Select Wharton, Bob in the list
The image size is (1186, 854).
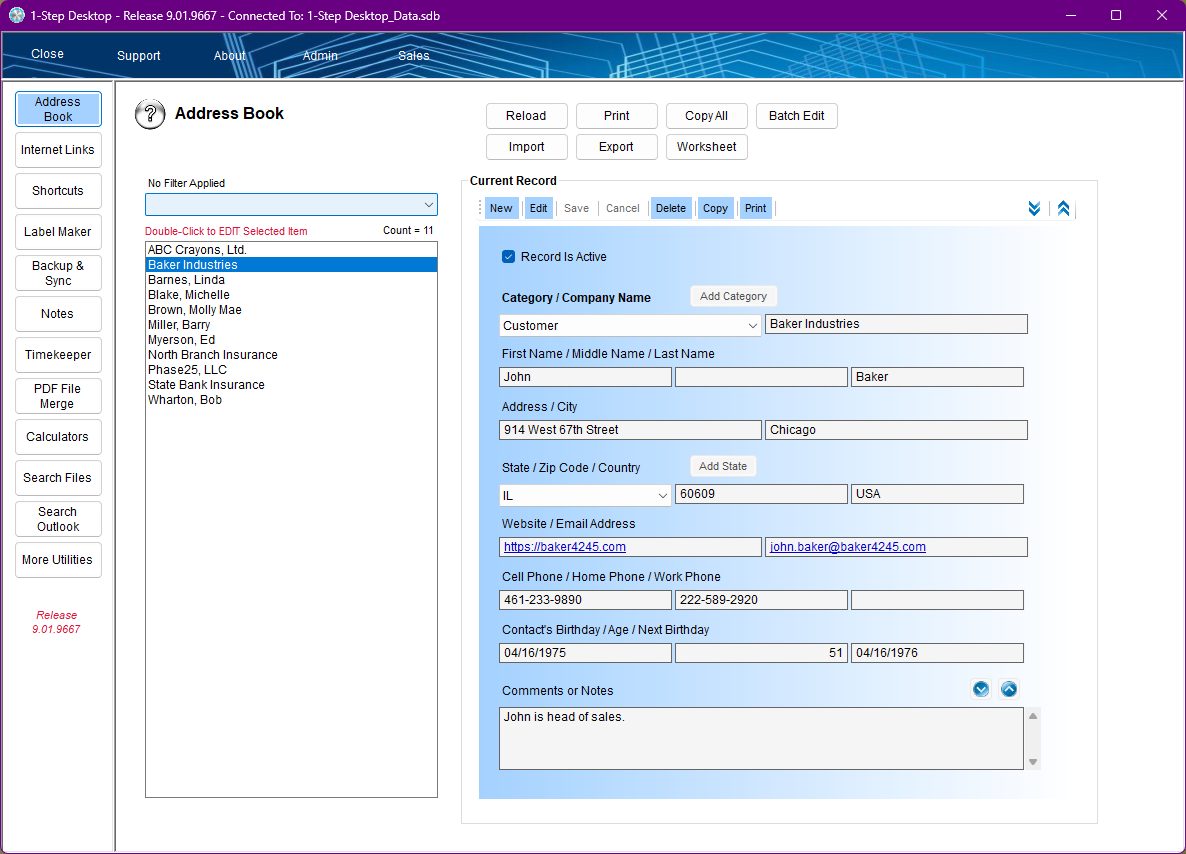[291, 400]
